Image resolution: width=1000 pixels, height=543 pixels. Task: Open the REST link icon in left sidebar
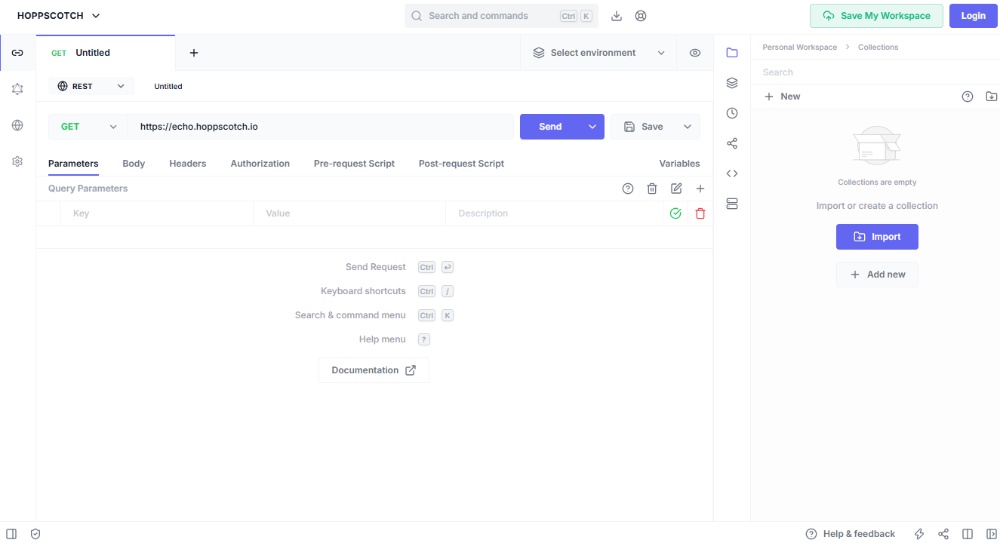pyautogui.click(x=17, y=52)
